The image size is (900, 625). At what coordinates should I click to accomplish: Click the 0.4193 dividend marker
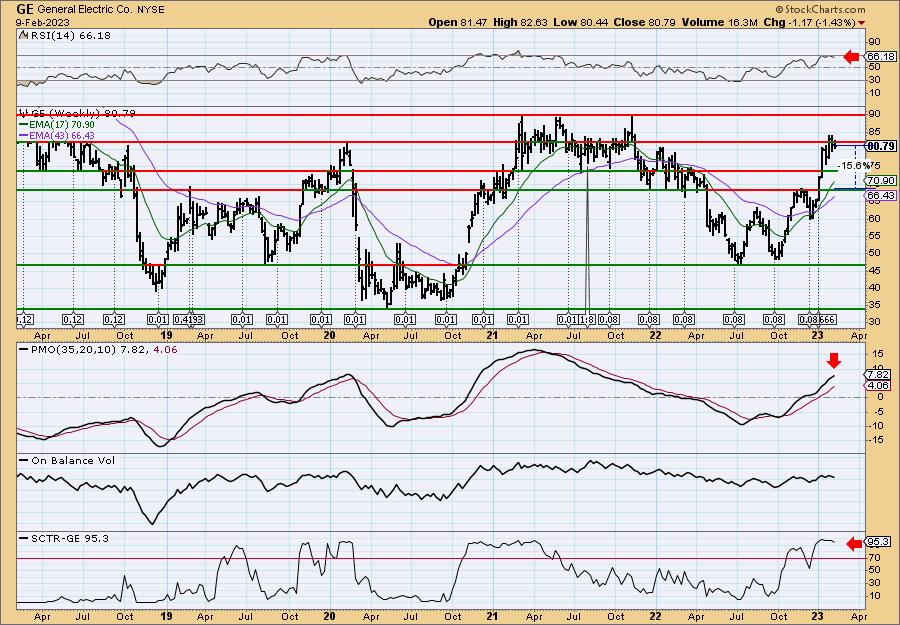pos(190,320)
